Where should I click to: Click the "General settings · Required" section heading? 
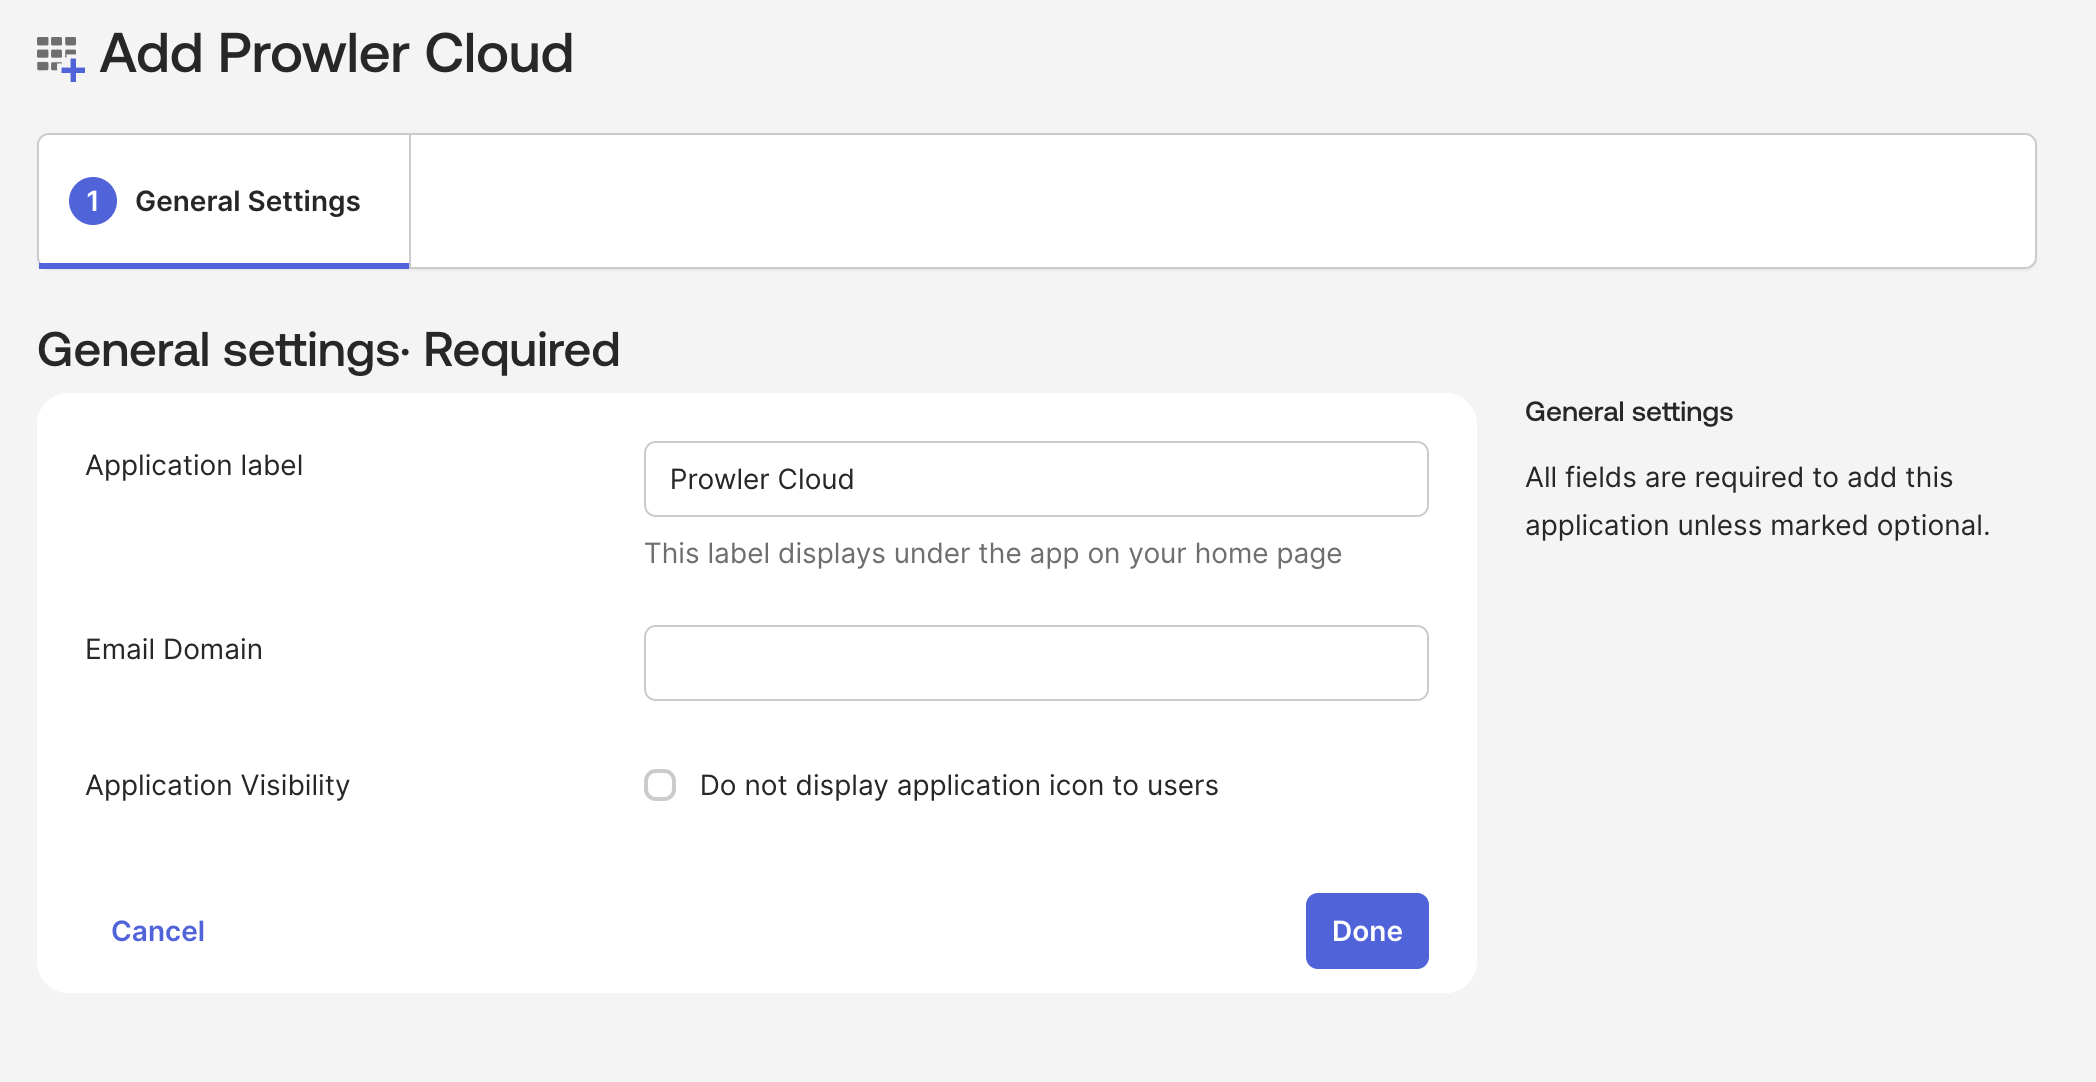point(329,350)
